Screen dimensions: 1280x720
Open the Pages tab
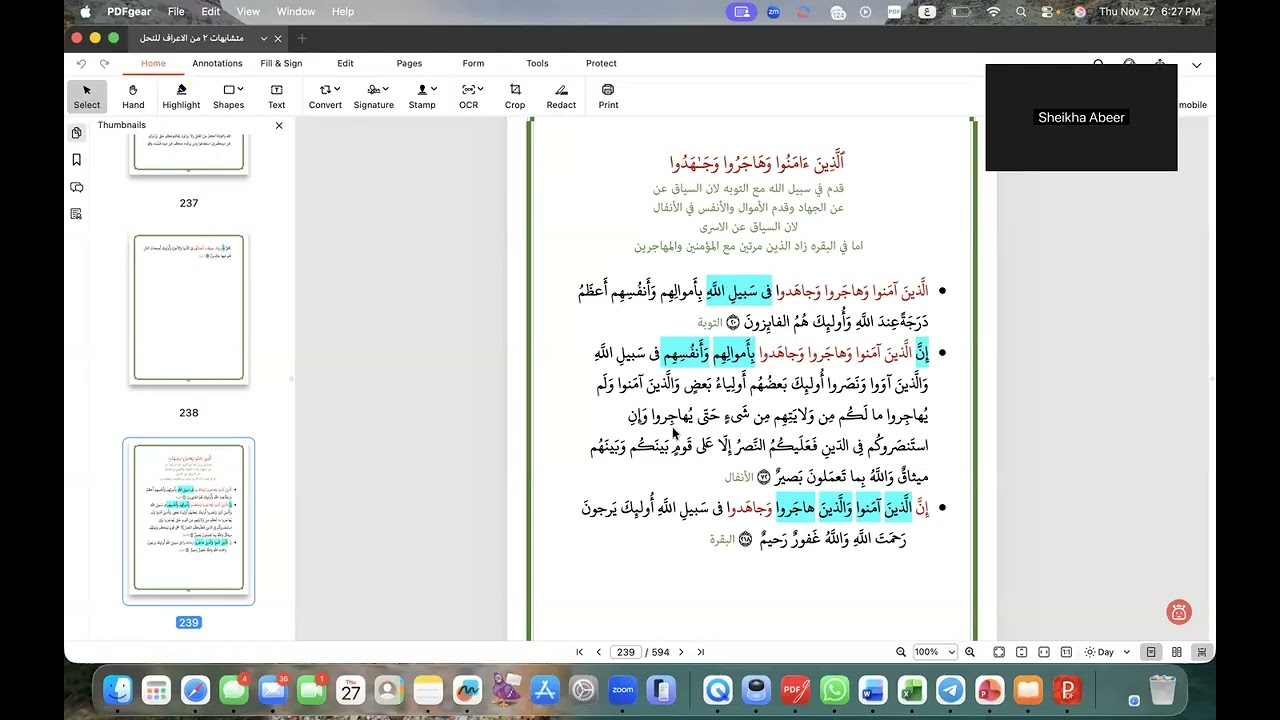click(409, 63)
